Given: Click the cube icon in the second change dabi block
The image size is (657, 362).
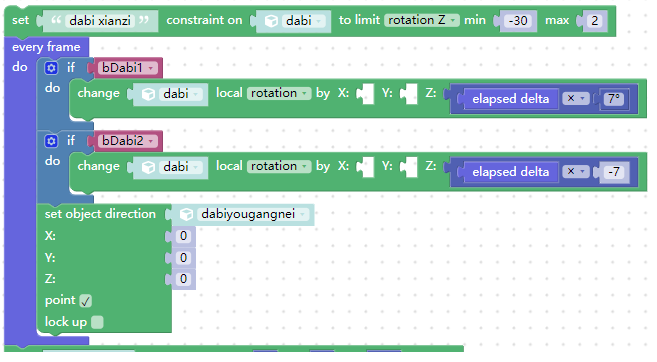Looking at the screenshot, I should tap(148, 167).
